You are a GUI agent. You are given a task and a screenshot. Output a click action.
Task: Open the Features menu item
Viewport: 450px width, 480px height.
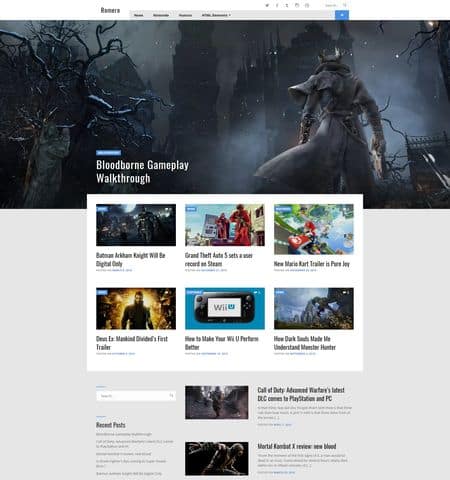185,15
